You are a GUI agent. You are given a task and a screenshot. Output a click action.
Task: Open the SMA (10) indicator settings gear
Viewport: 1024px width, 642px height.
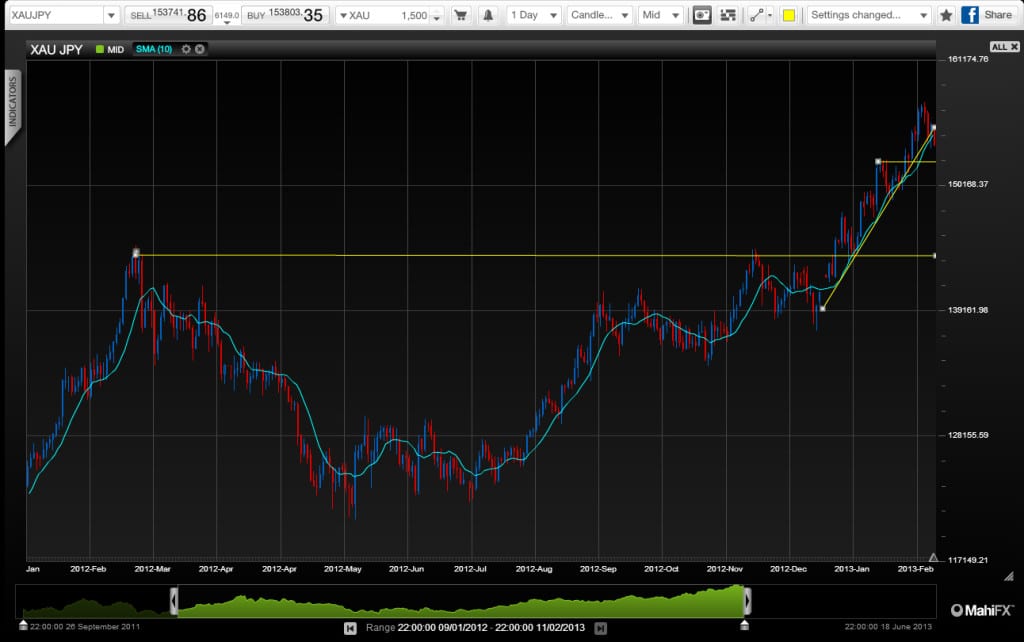click(186, 49)
